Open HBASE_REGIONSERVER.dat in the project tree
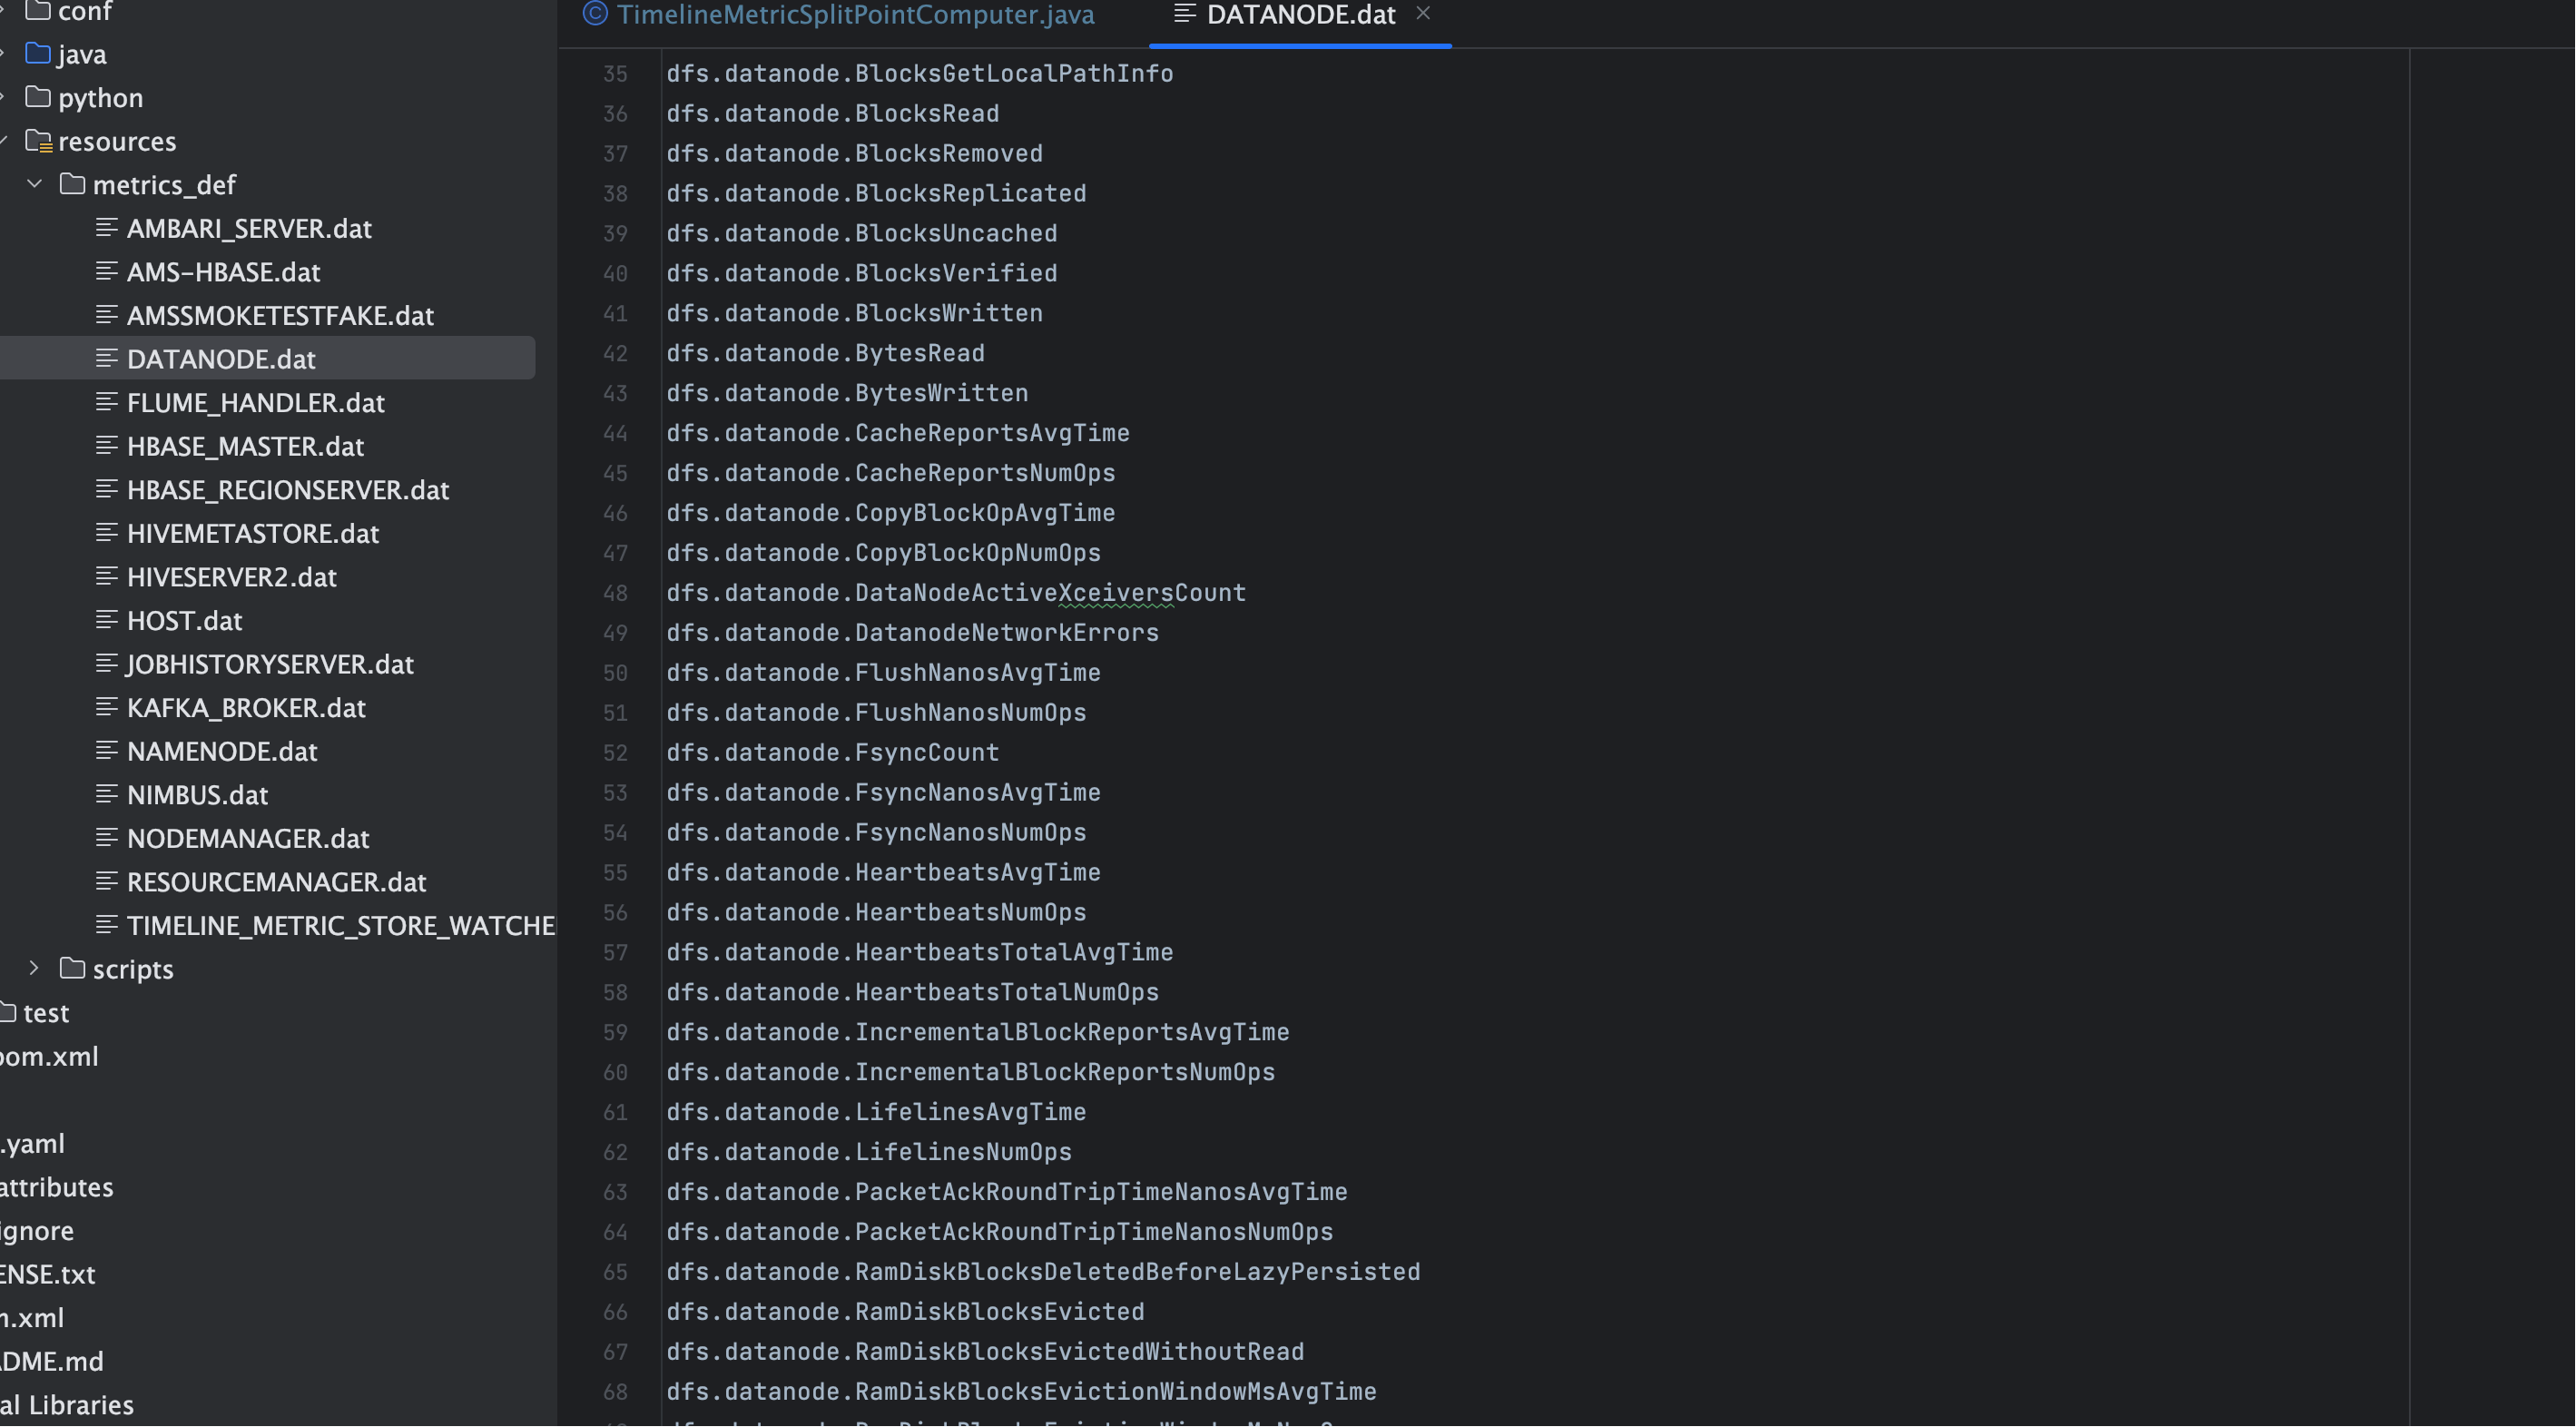 pyautogui.click(x=288, y=490)
